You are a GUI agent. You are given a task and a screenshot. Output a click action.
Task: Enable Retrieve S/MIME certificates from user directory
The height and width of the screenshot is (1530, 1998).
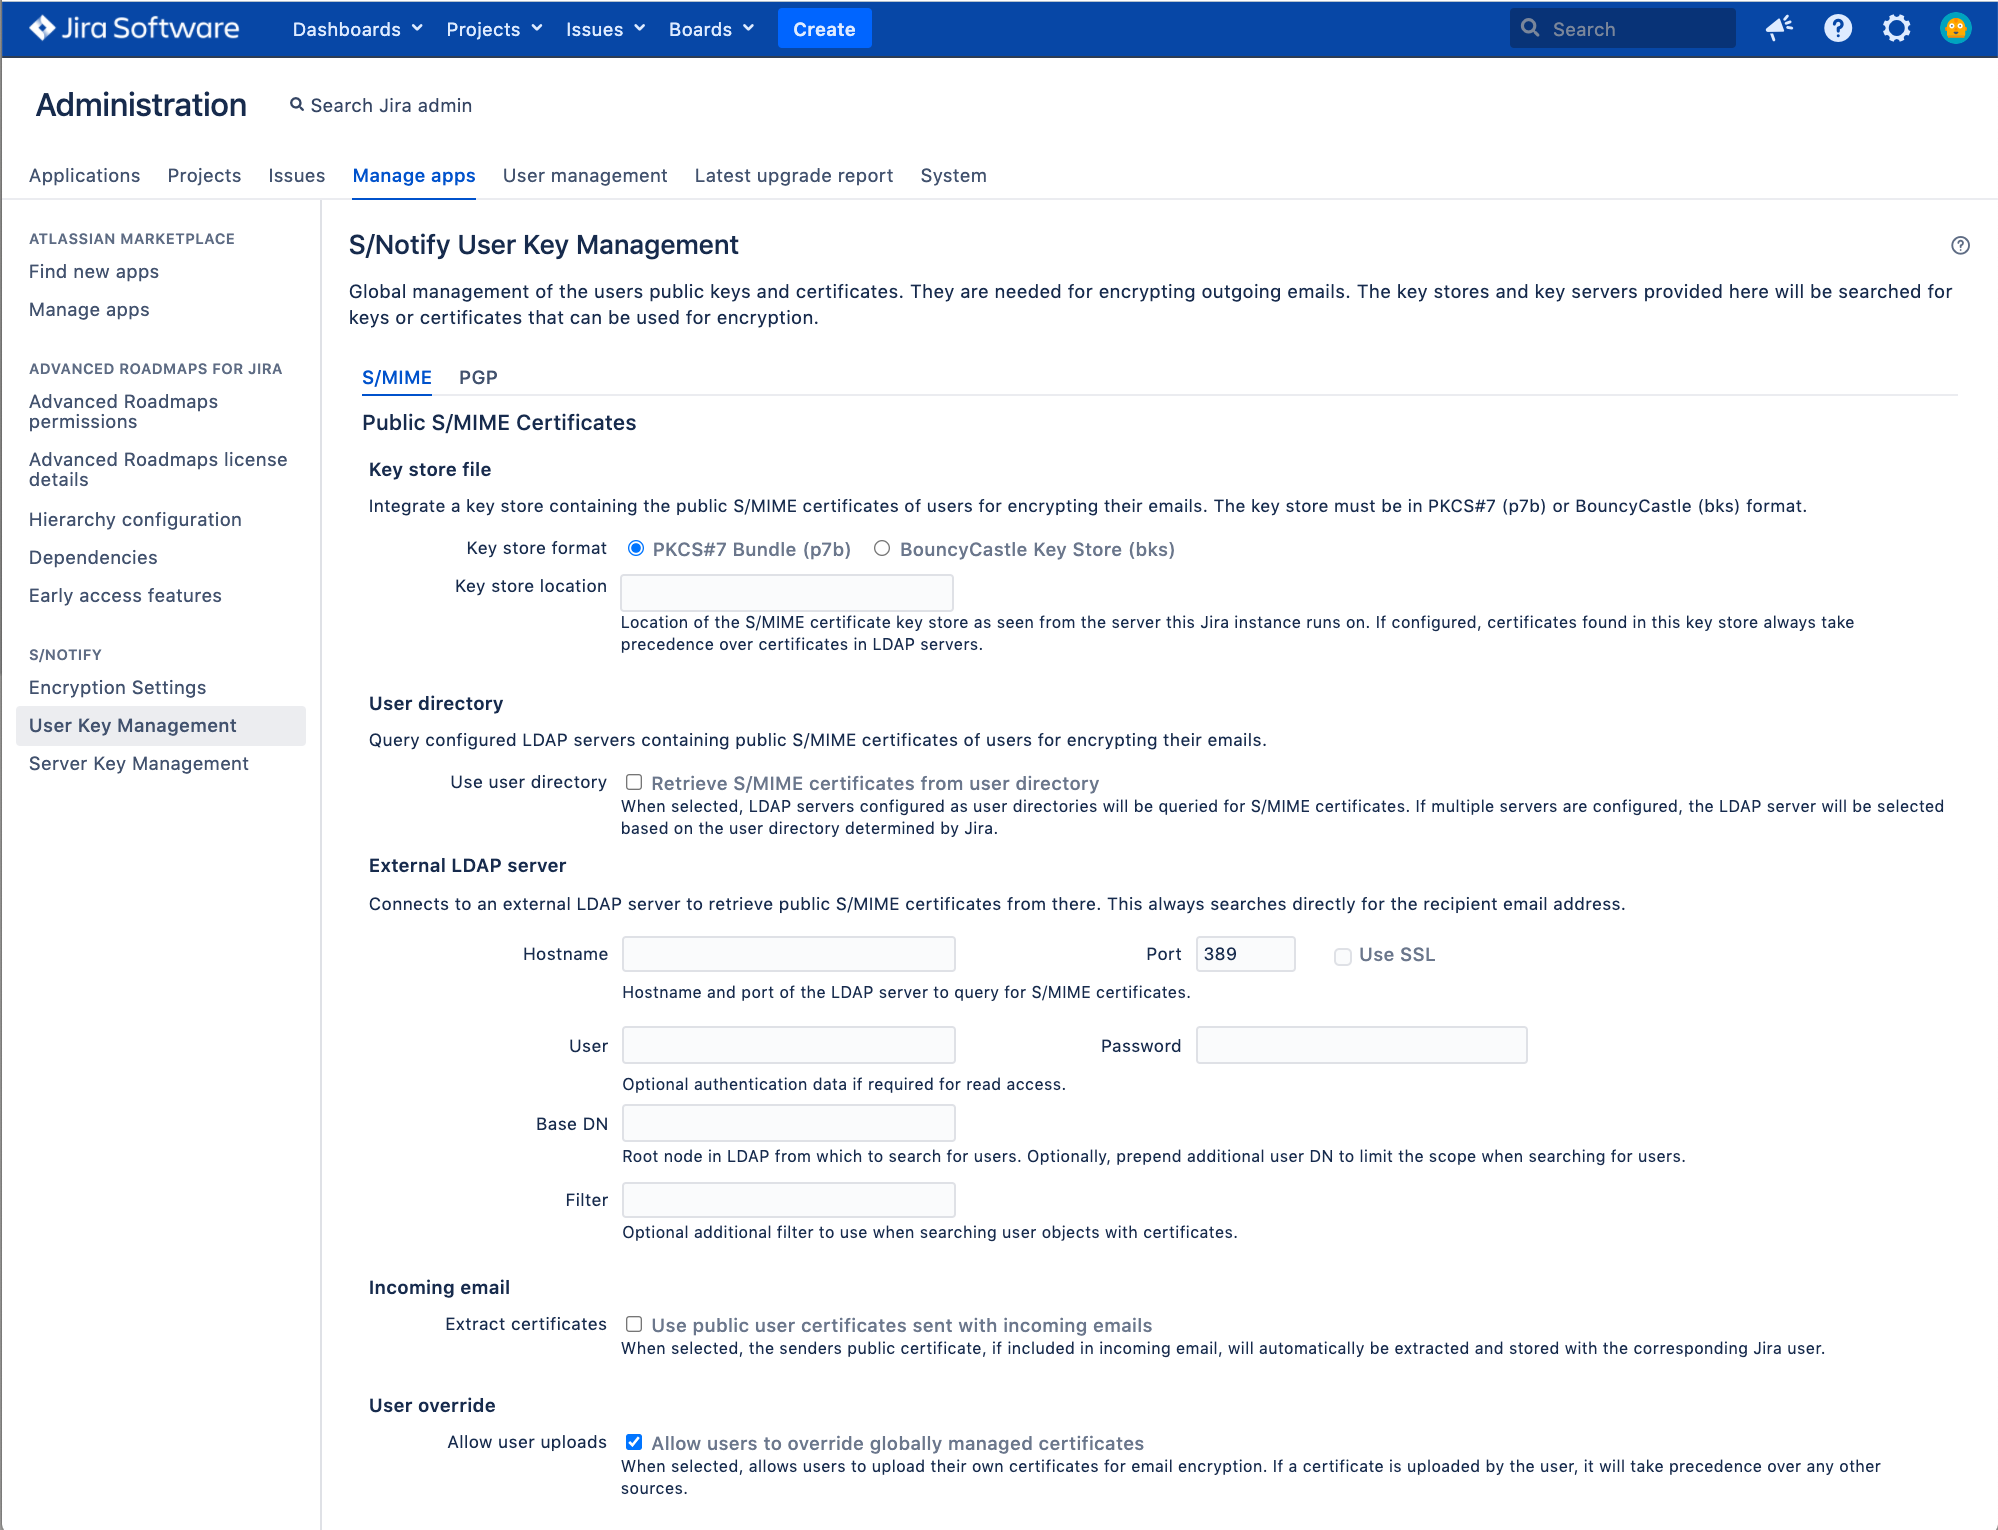tap(634, 782)
